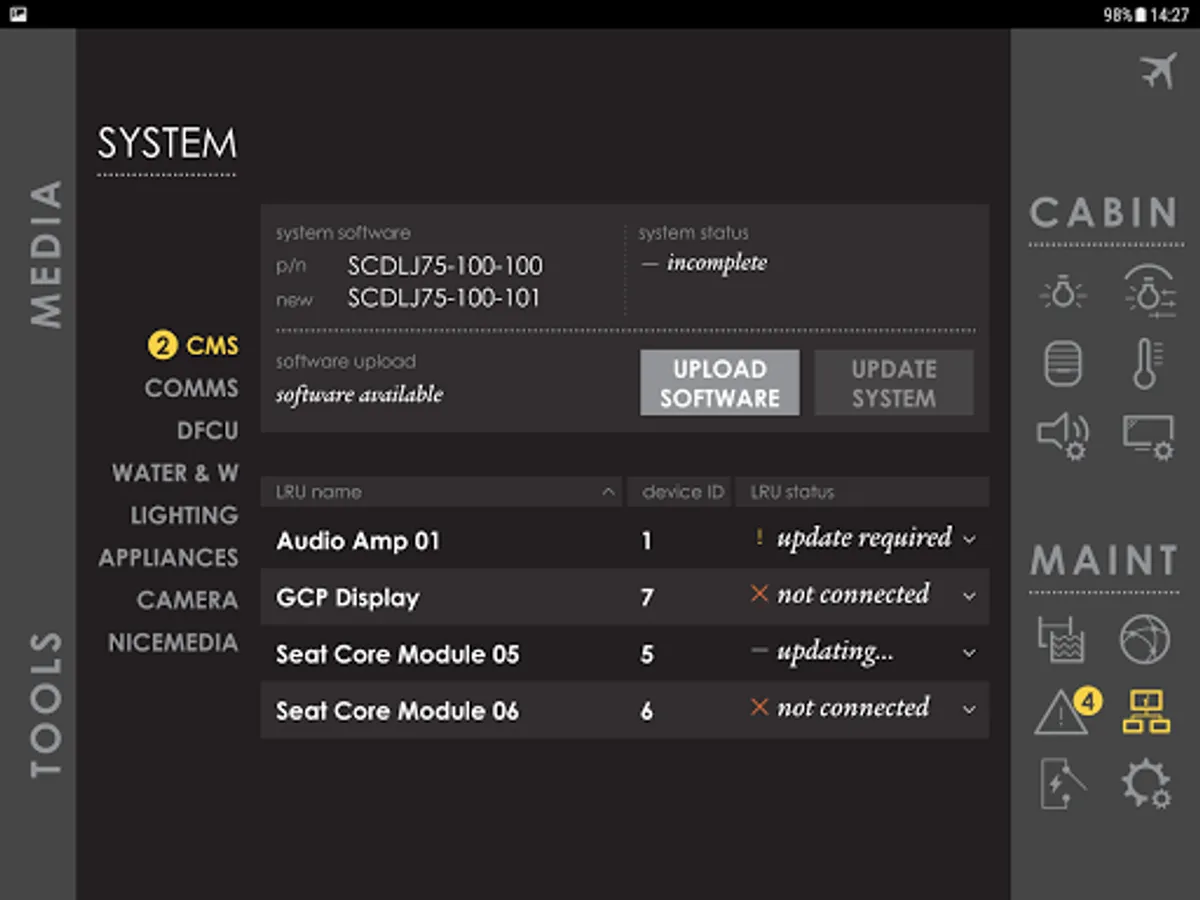Image resolution: width=1200 pixels, height=900 pixels.
Task: Click the window shade icon in CABIN
Action: tap(1062, 363)
